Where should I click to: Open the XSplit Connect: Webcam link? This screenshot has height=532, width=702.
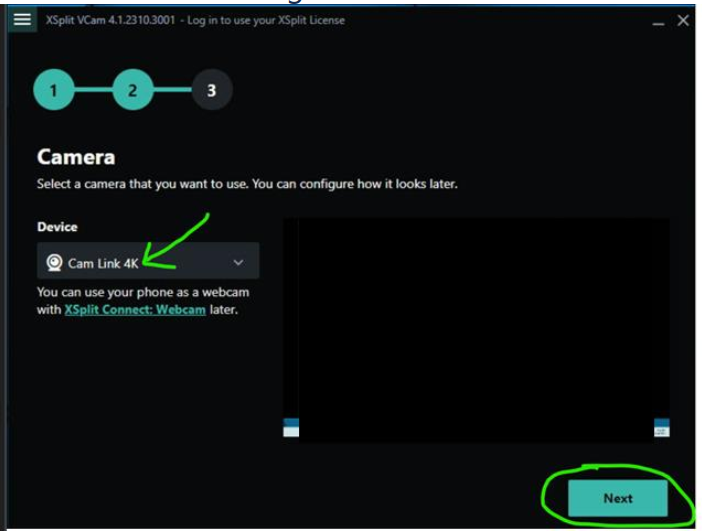135,309
